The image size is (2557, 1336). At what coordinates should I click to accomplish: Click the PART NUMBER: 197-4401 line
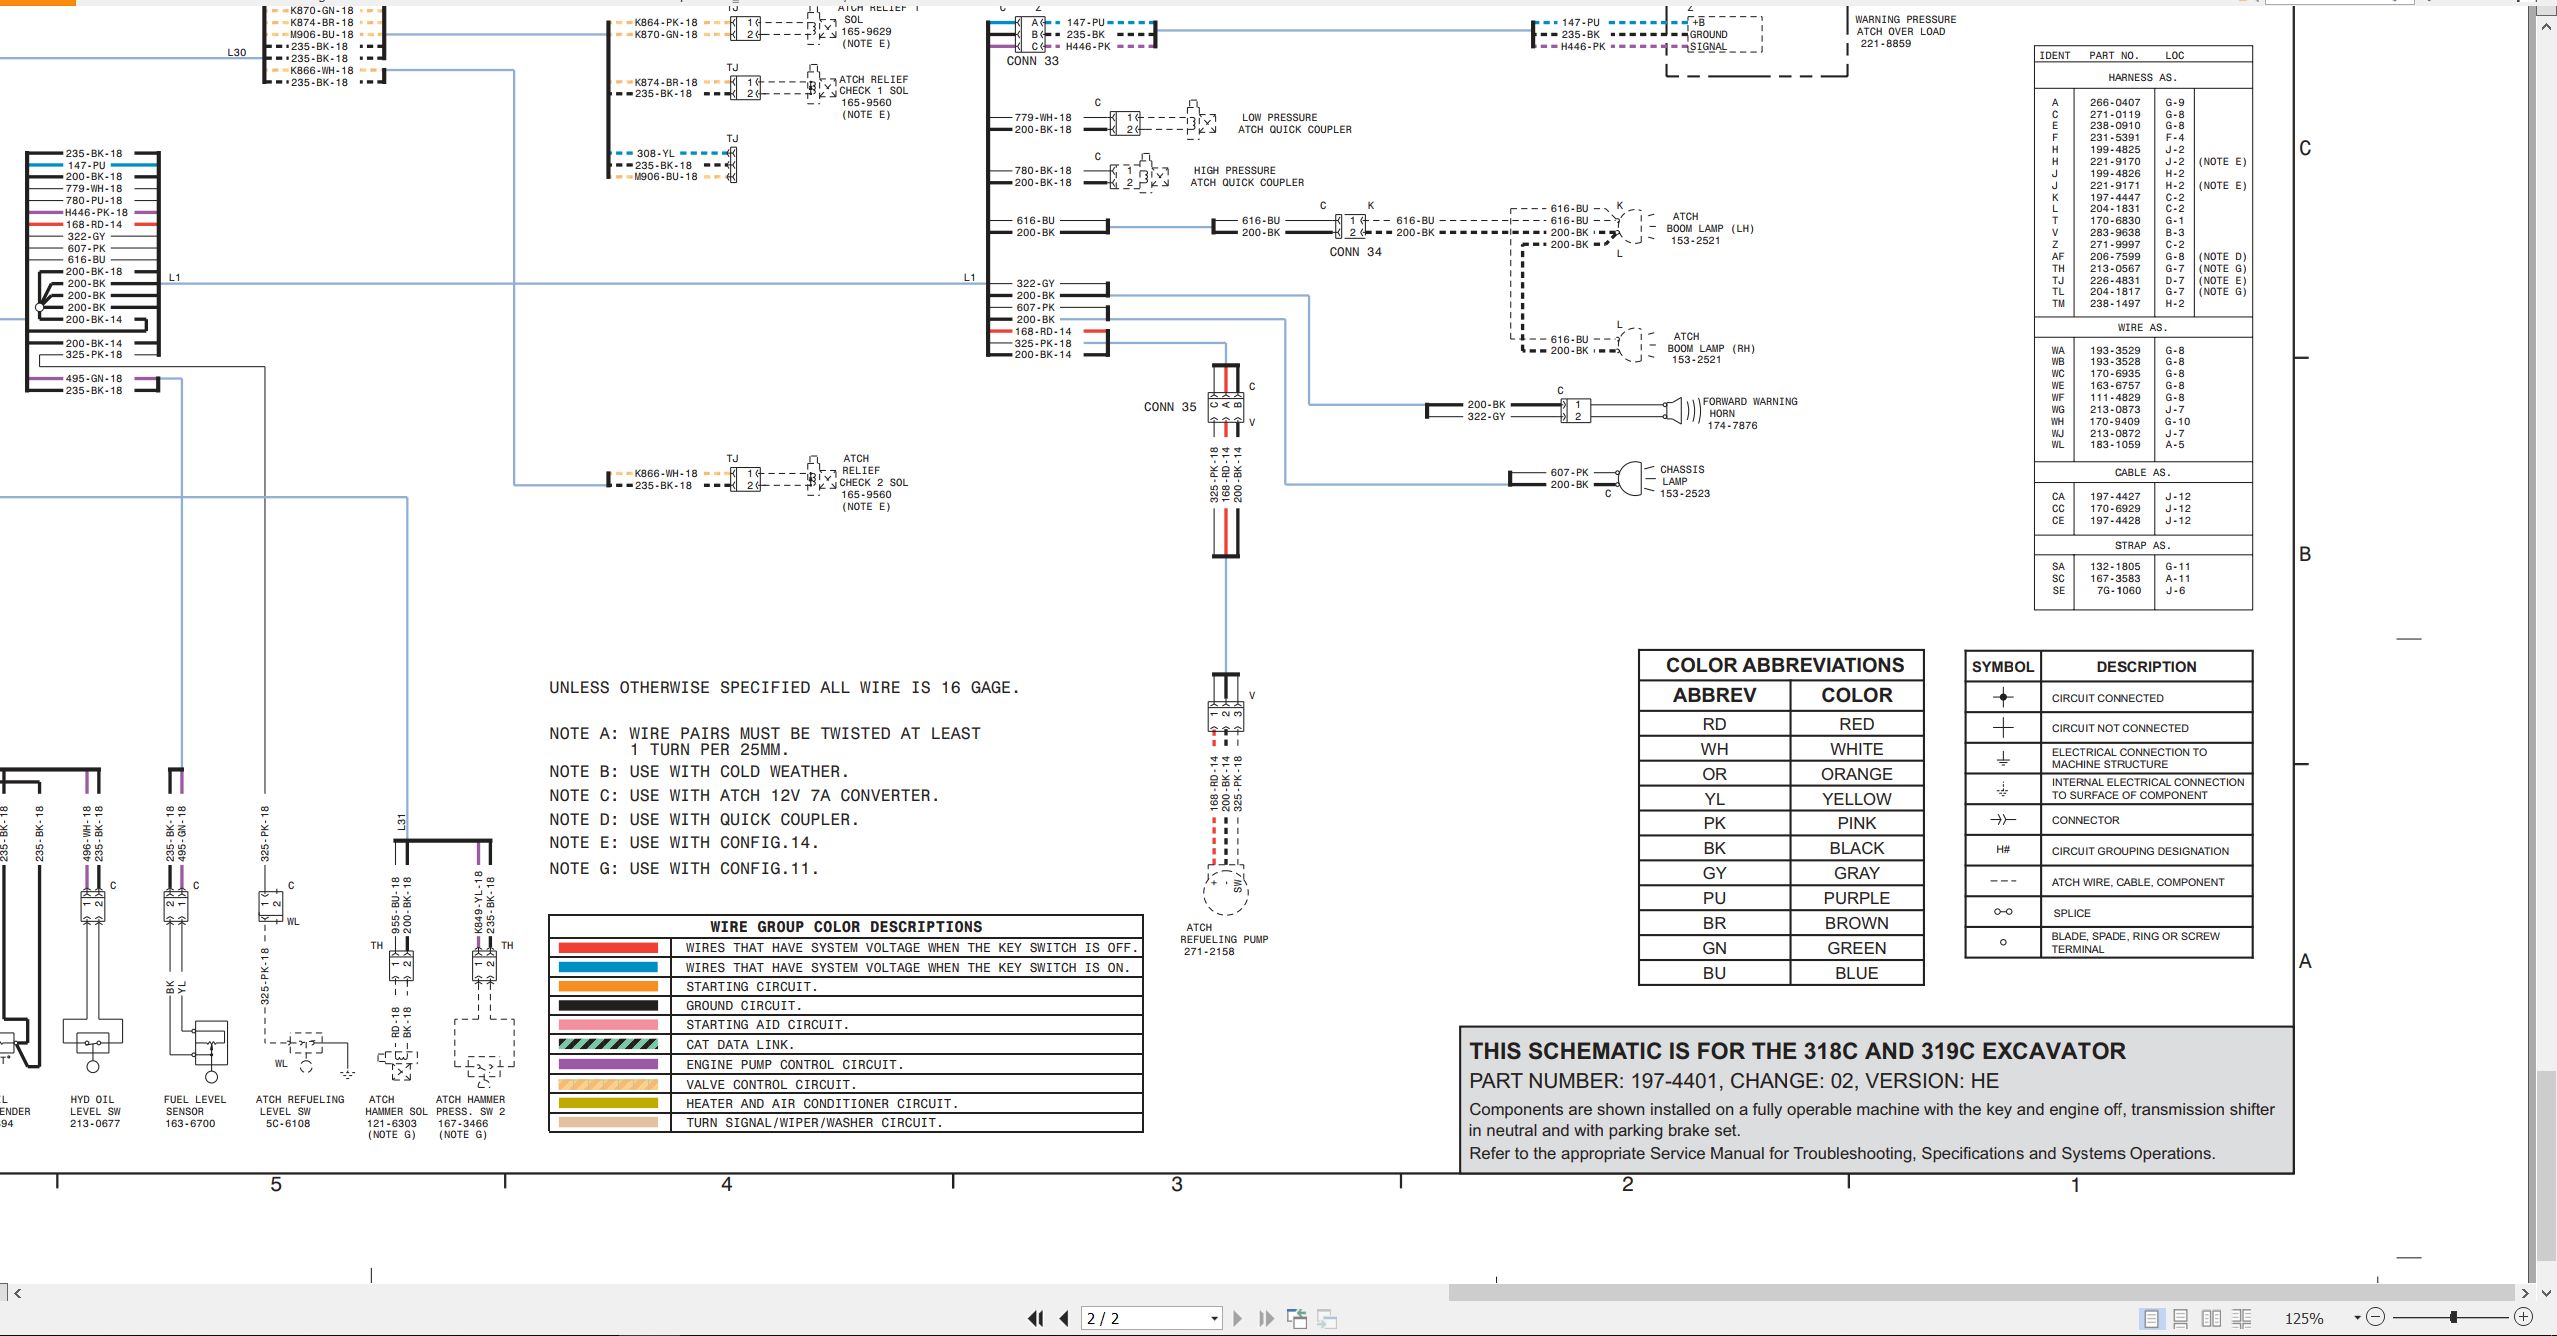point(1734,1081)
